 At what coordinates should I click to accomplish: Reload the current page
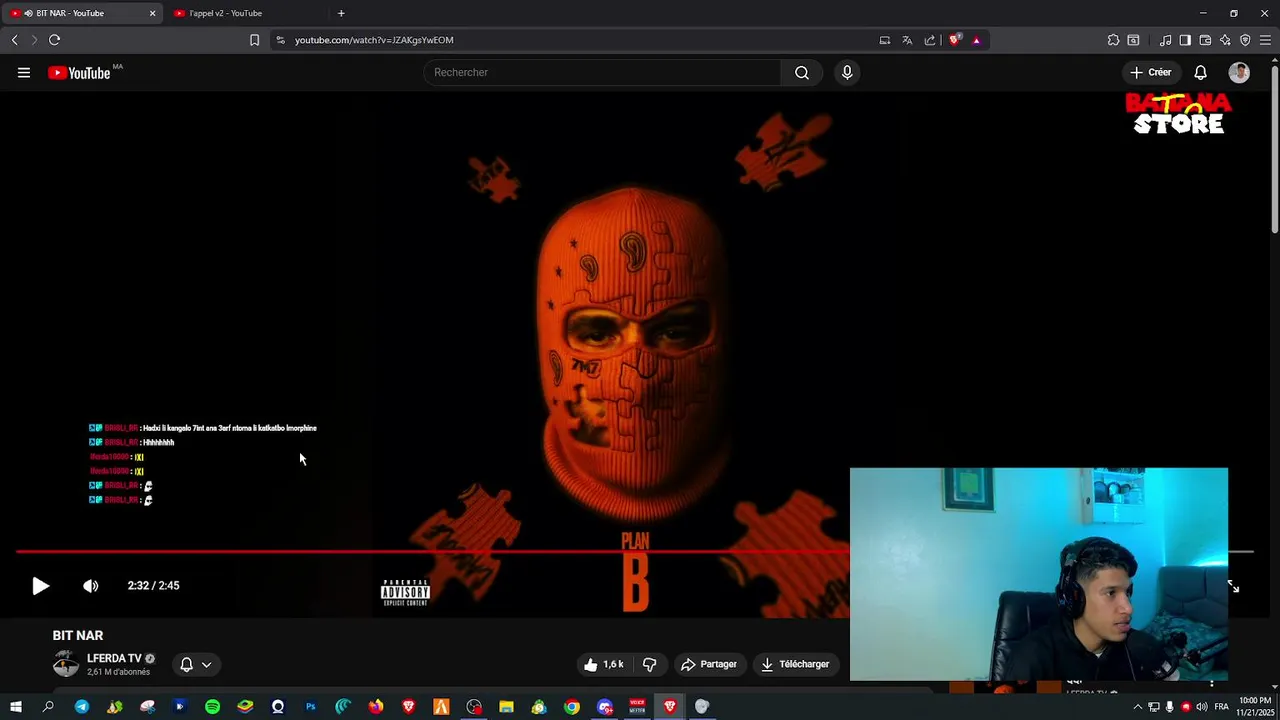tap(55, 40)
